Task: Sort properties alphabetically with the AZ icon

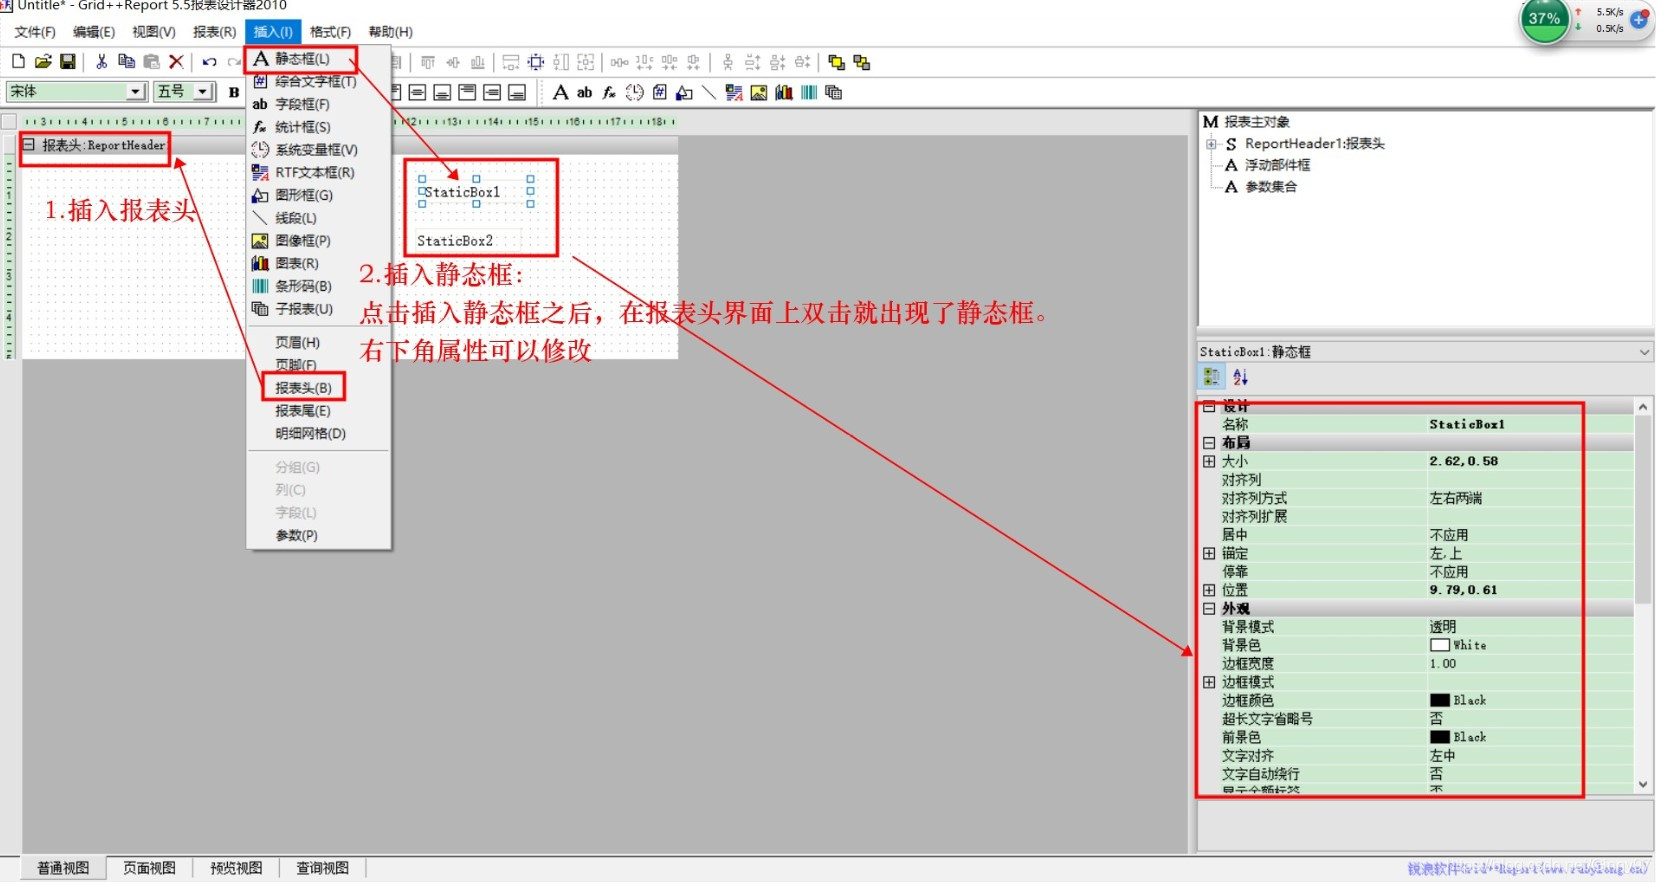Action: [1241, 377]
